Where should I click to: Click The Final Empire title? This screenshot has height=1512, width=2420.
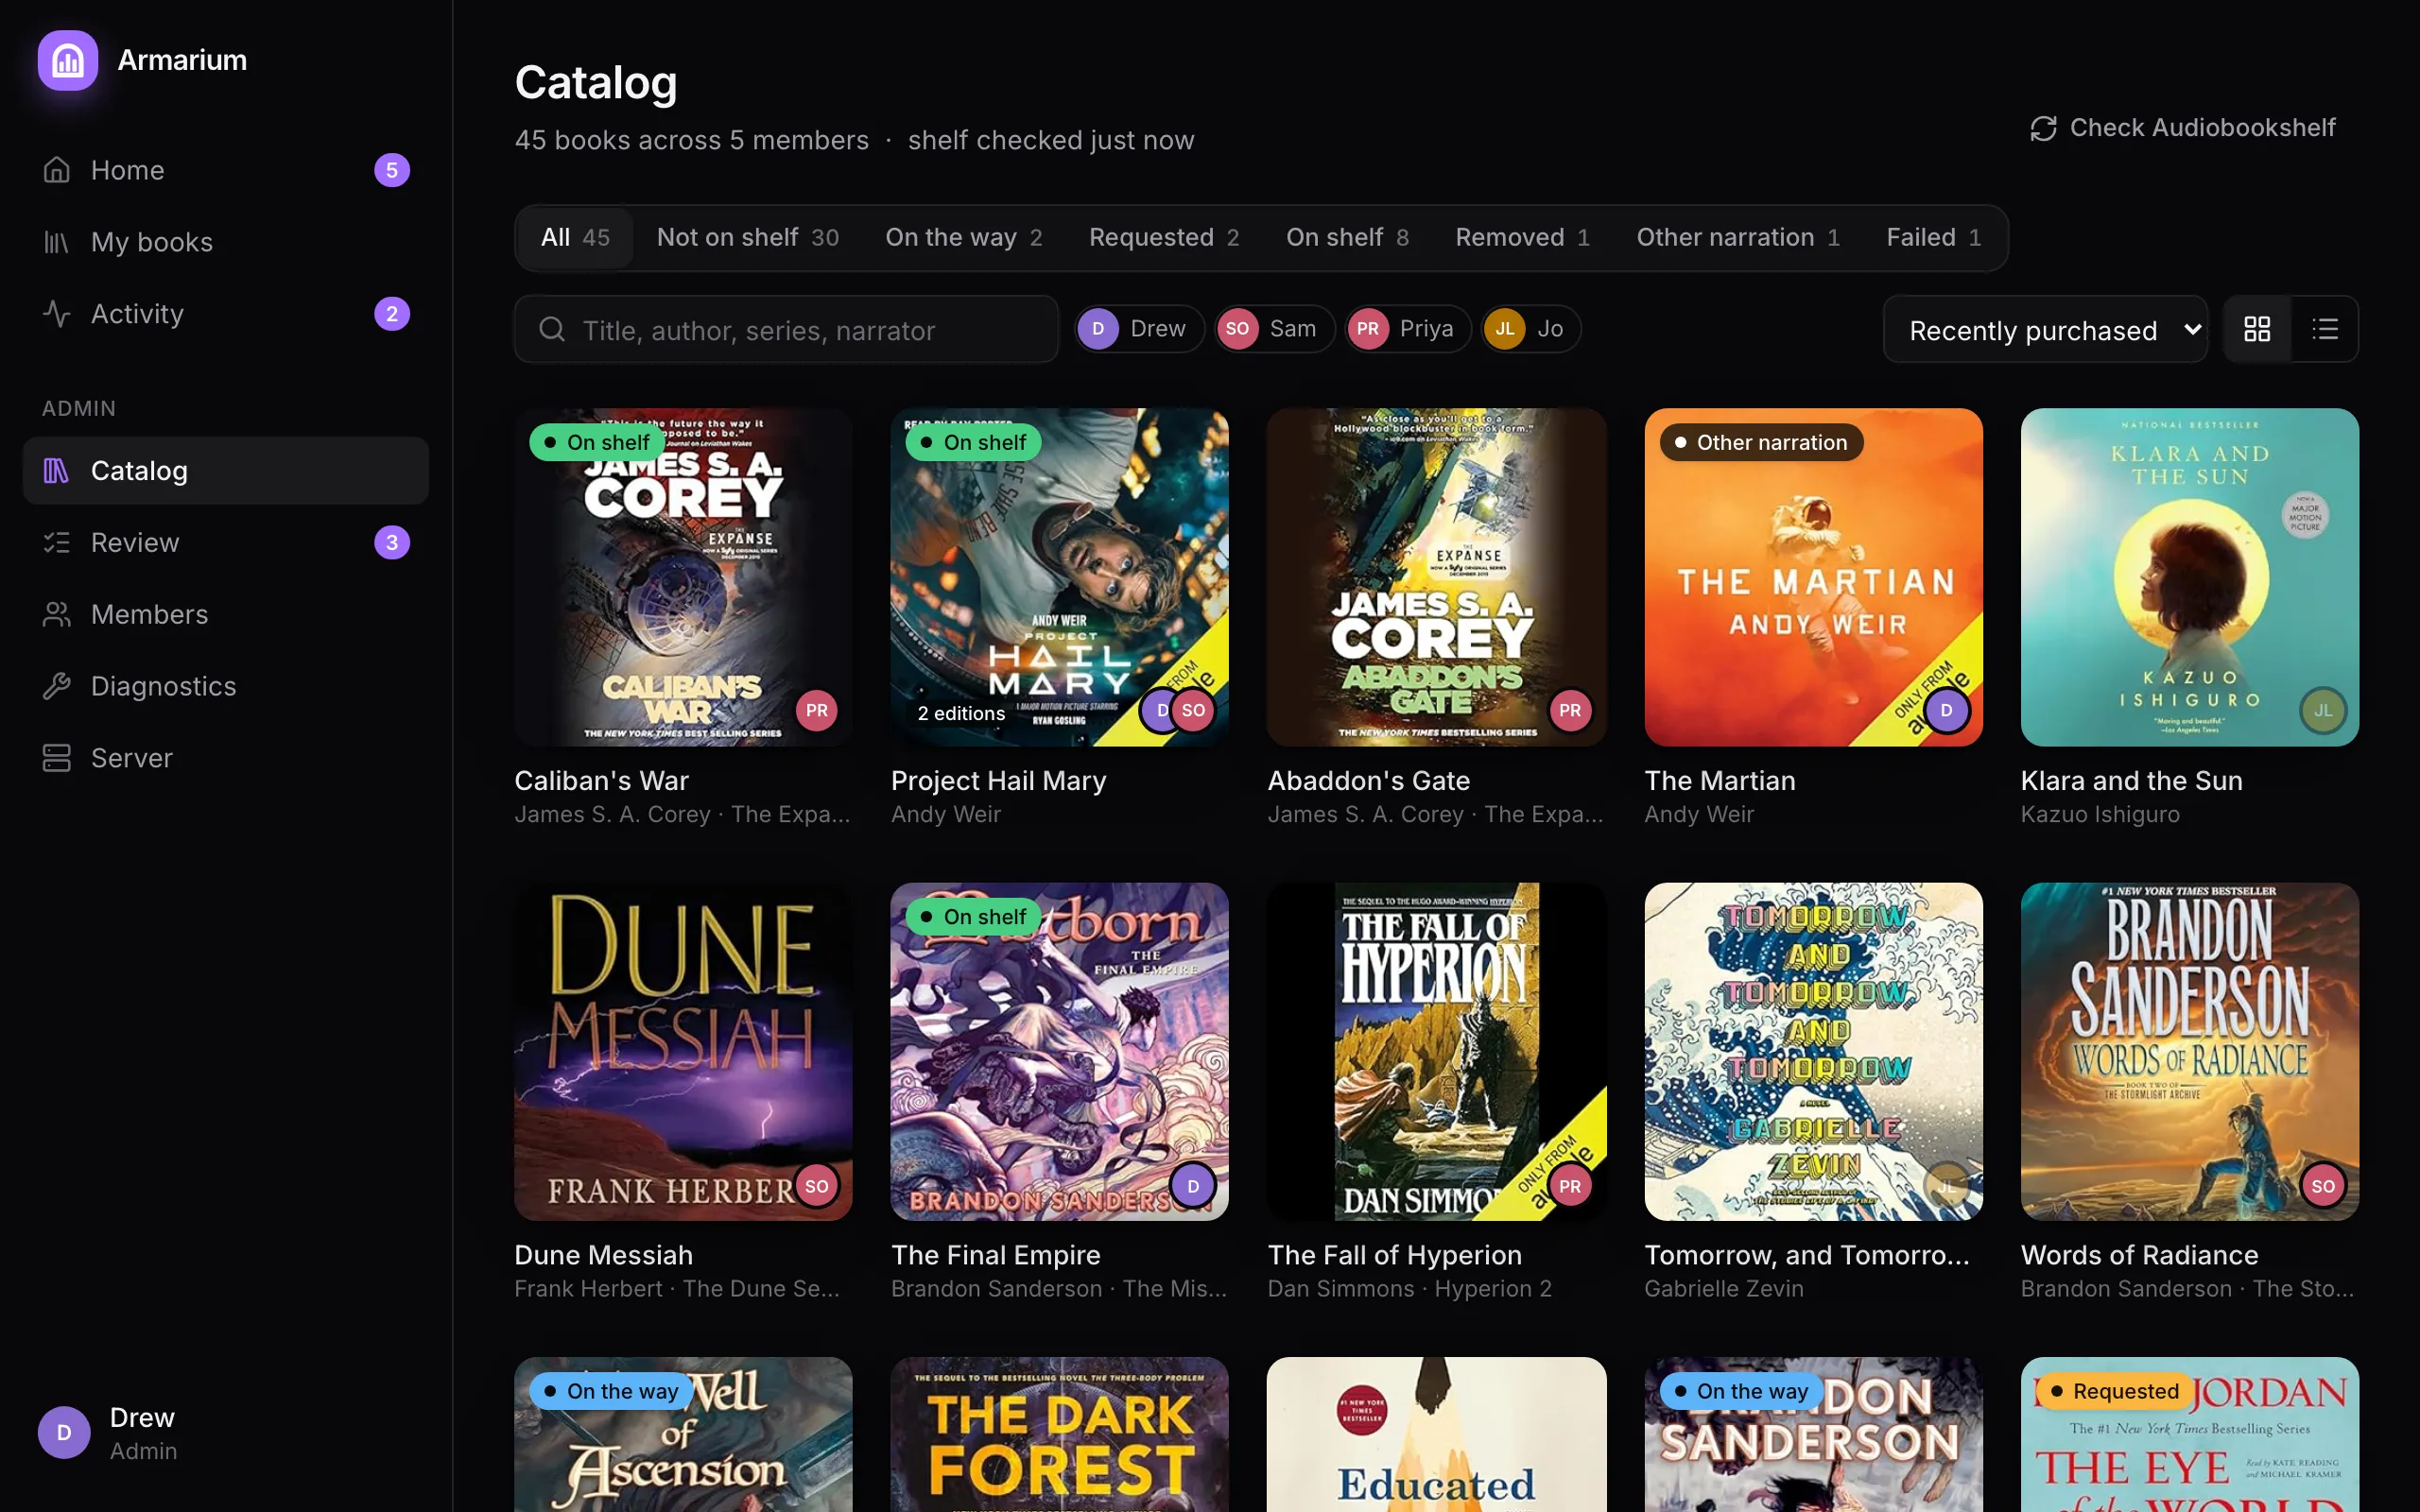pos(996,1255)
